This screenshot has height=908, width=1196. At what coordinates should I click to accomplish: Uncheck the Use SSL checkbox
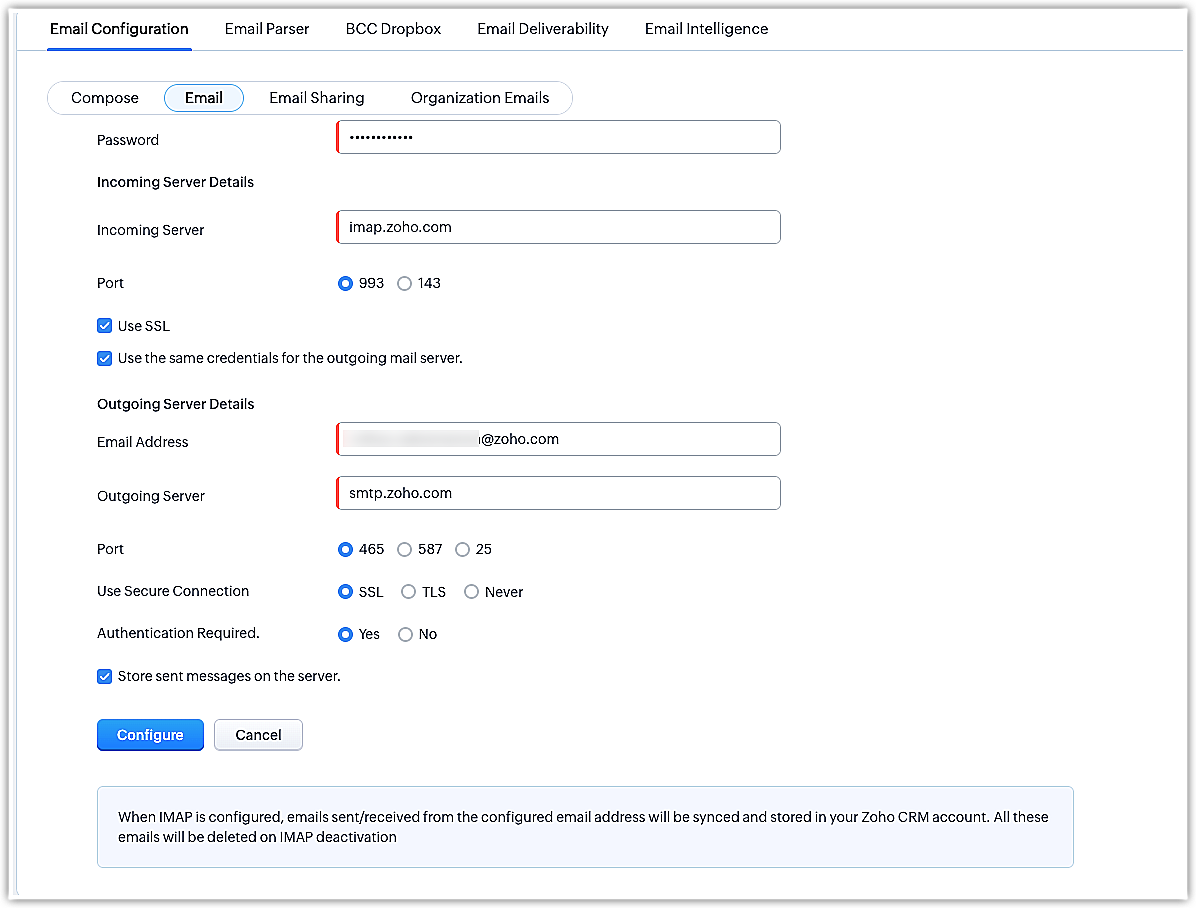(x=105, y=326)
